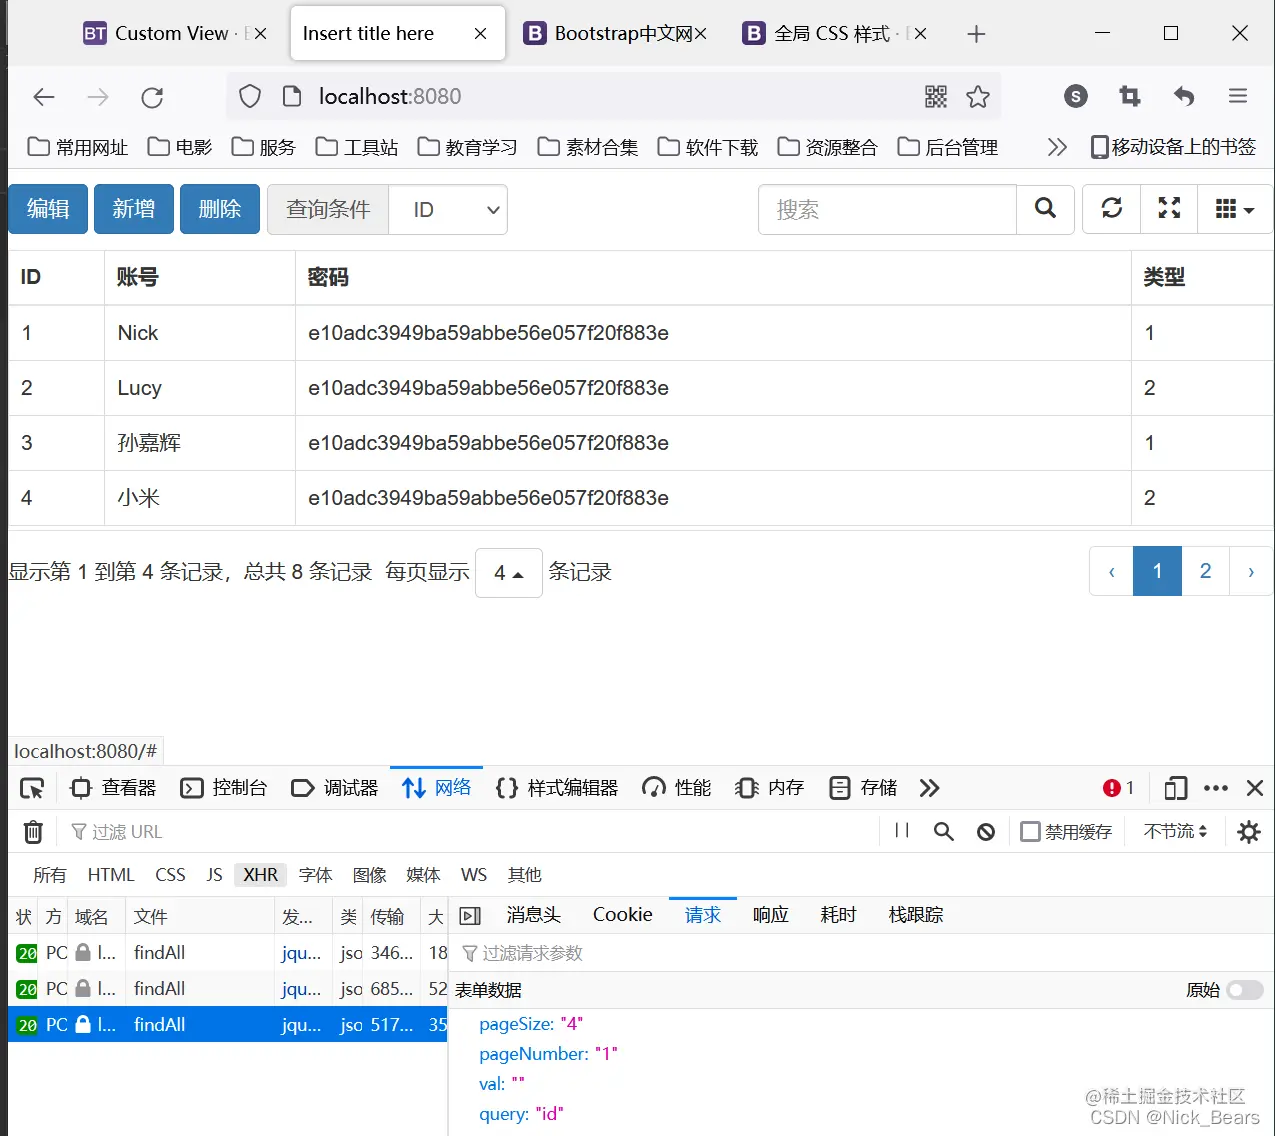This screenshot has height=1136, width=1275.
Task: Show more bookmark folders chevron
Action: click(1057, 147)
